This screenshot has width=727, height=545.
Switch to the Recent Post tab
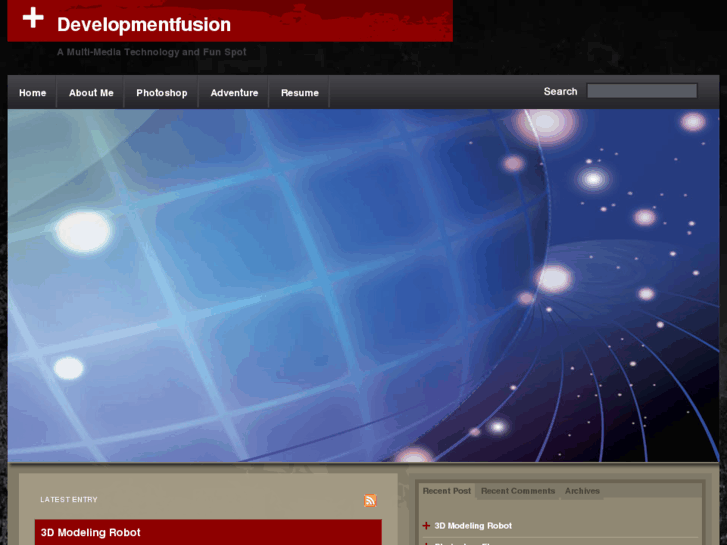[446, 491]
